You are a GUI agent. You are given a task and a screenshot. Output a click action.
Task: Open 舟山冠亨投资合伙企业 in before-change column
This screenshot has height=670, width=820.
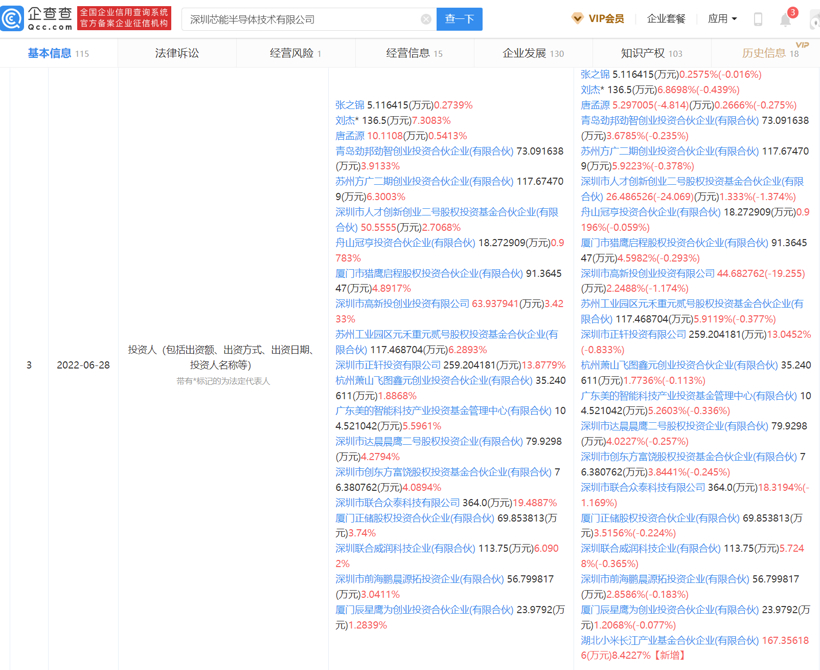click(x=405, y=243)
